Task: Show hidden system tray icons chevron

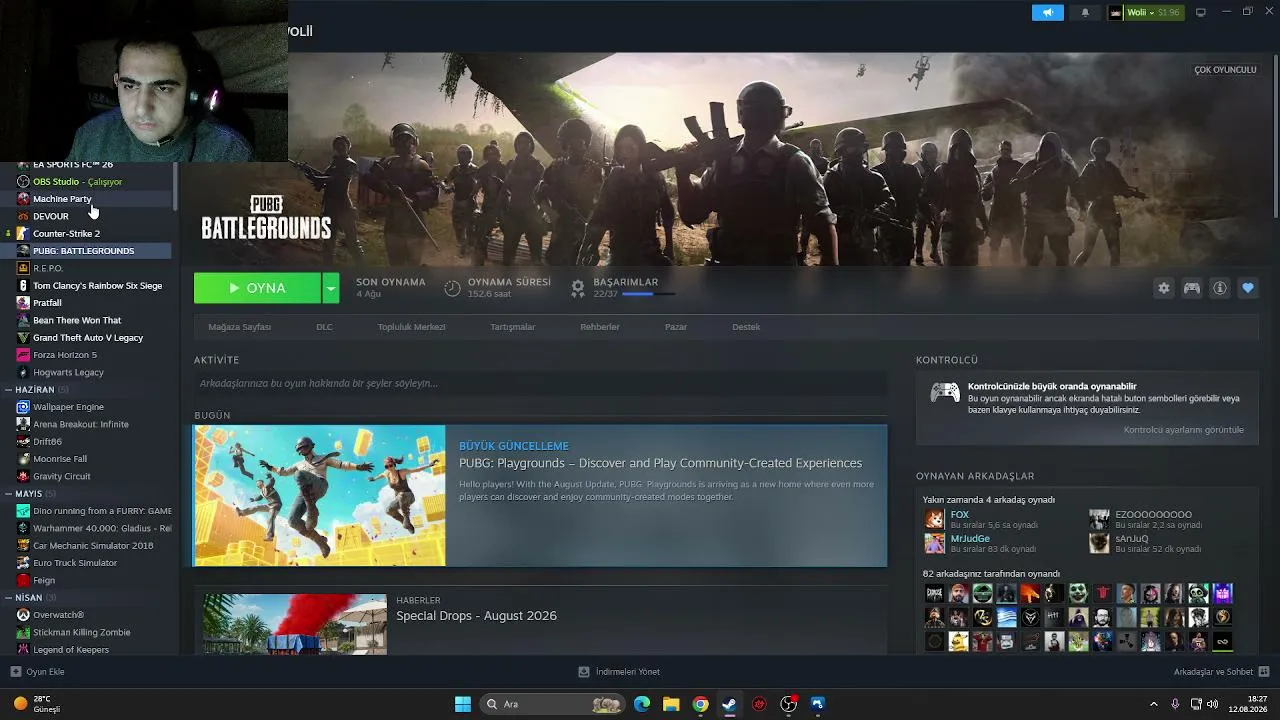Action: 1153,704
